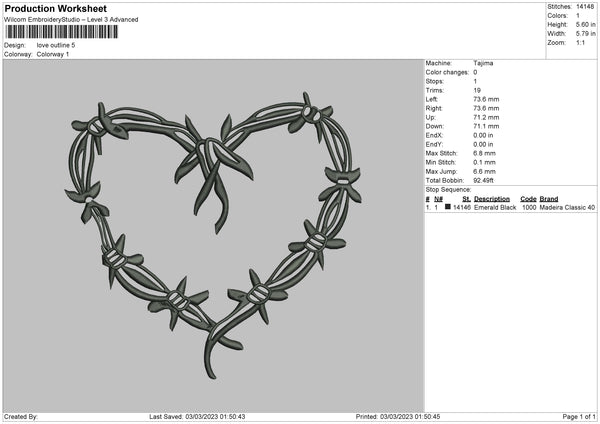The height and width of the screenshot is (424, 600).
Task: Click the Zoom 1:1 value
Action: click(x=580, y=42)
